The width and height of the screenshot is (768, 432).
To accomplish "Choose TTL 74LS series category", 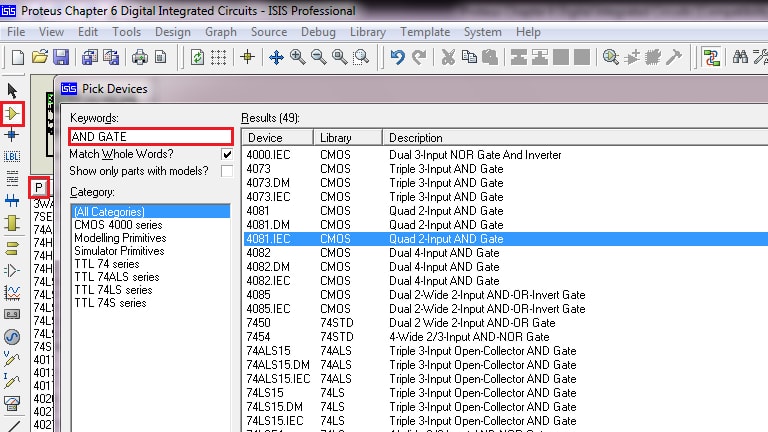I will tap(113, 290).
